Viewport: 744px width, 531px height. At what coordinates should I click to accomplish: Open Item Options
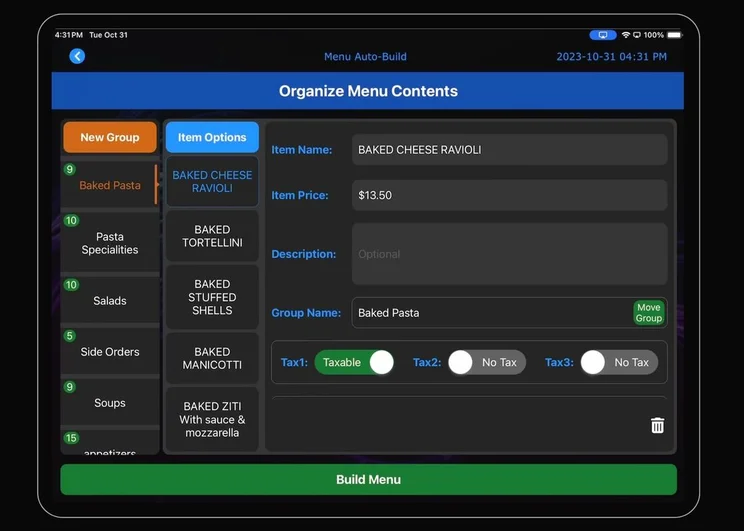click(x=212, y=137)
